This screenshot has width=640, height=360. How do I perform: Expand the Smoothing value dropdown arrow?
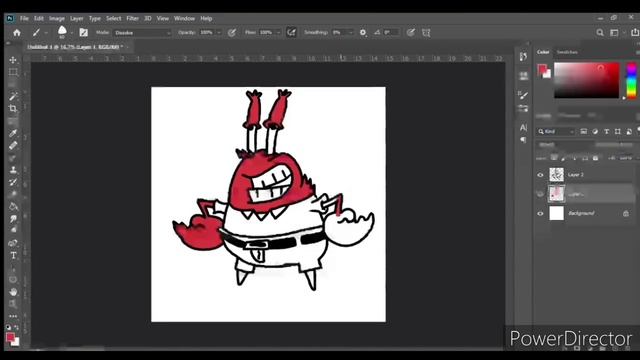tap(351, 33)
